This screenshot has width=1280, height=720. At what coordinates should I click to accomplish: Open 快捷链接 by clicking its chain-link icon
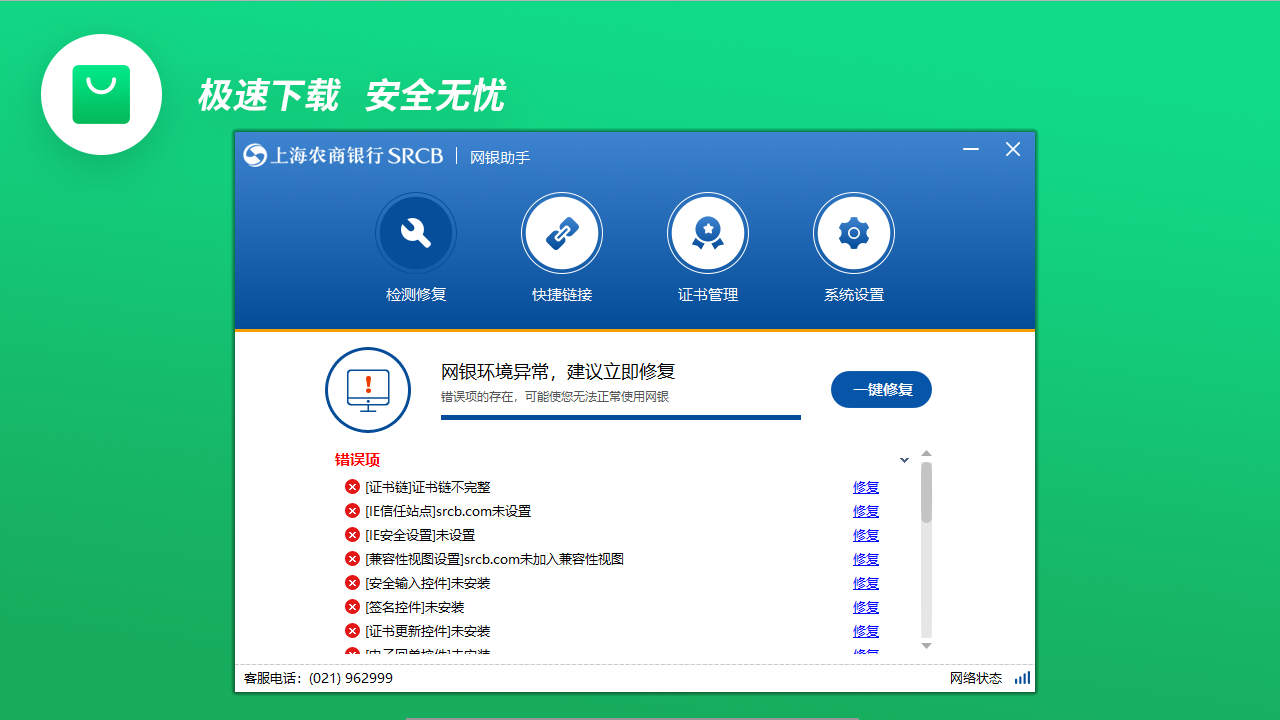click(562, 232)
